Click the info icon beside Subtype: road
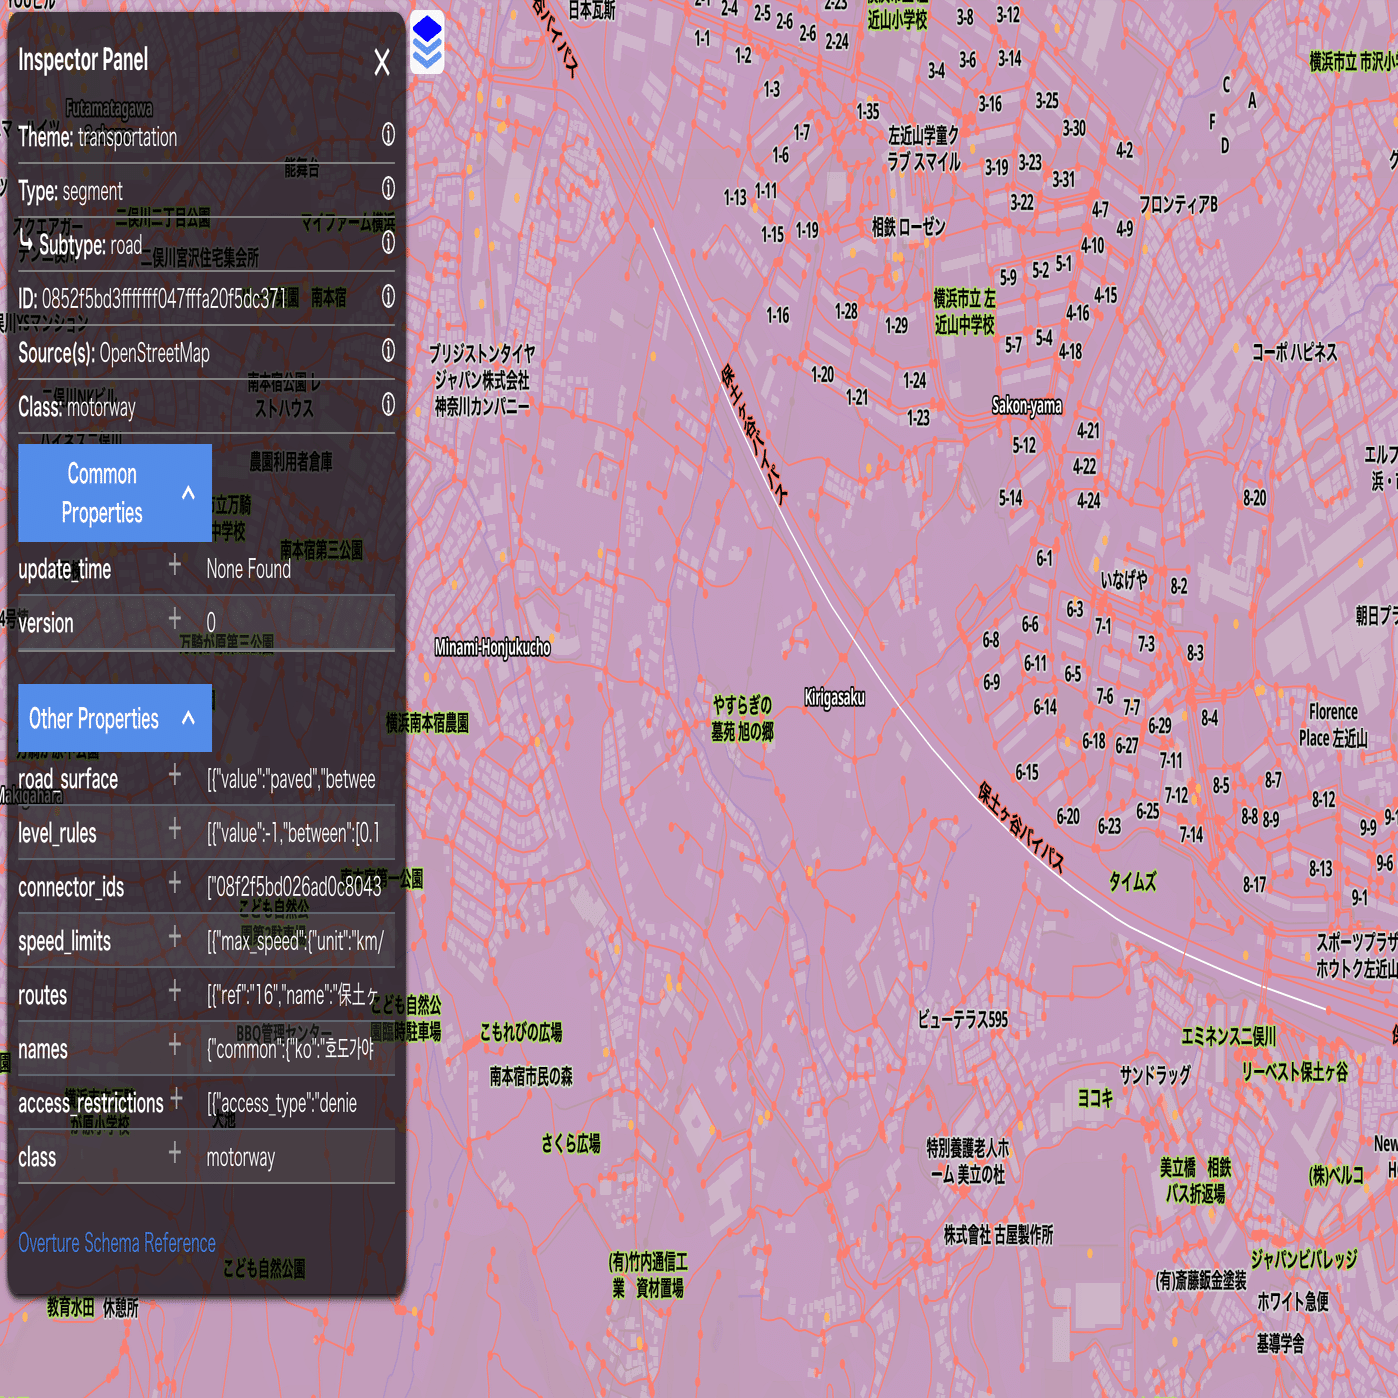The height and width of the screenshot is (1398, 1398). click(x=388, y=243)
